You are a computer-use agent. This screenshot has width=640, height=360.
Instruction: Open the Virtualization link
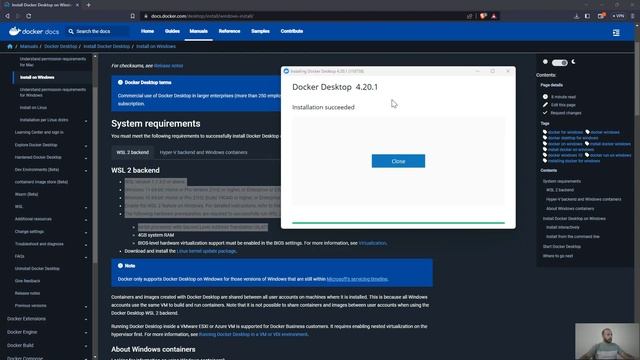pyautogui.click(x=372, y=243)
